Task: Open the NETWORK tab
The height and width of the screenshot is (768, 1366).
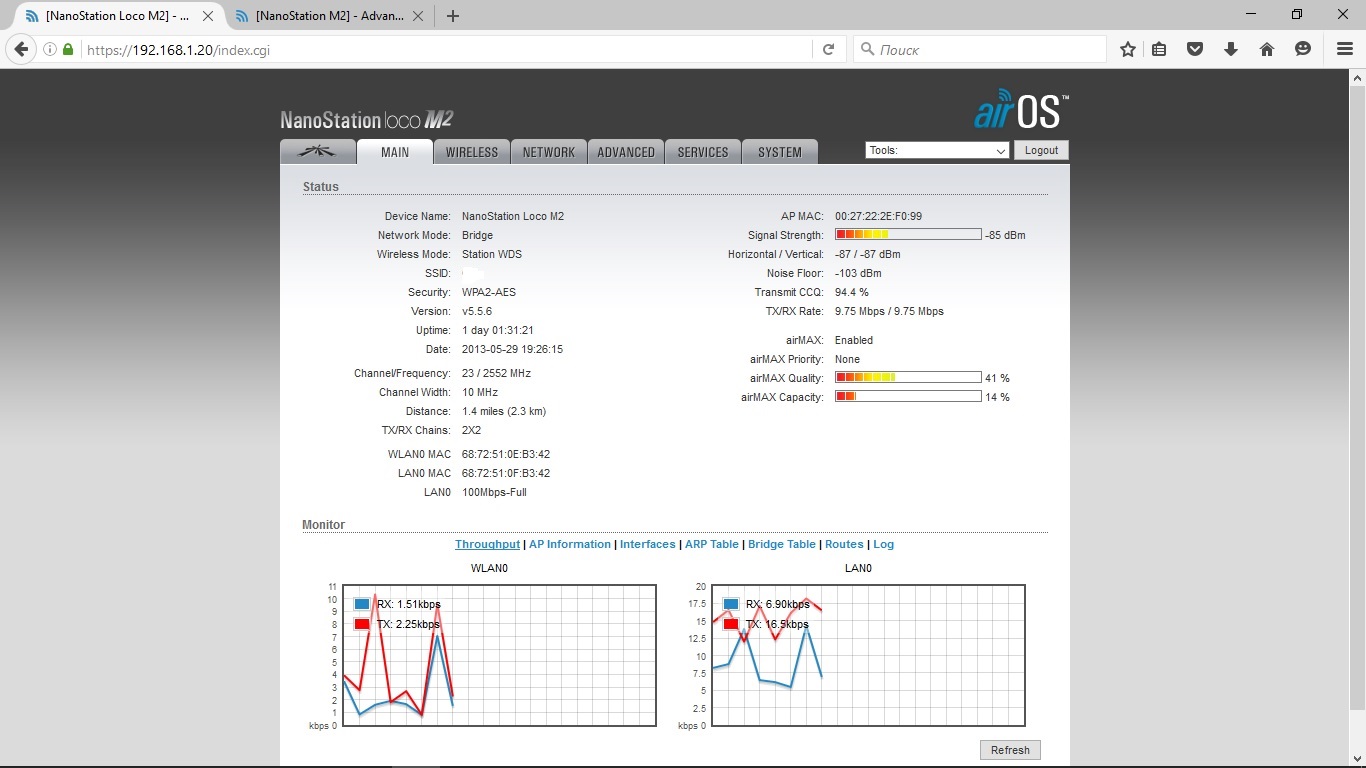Action: [549, 152]
